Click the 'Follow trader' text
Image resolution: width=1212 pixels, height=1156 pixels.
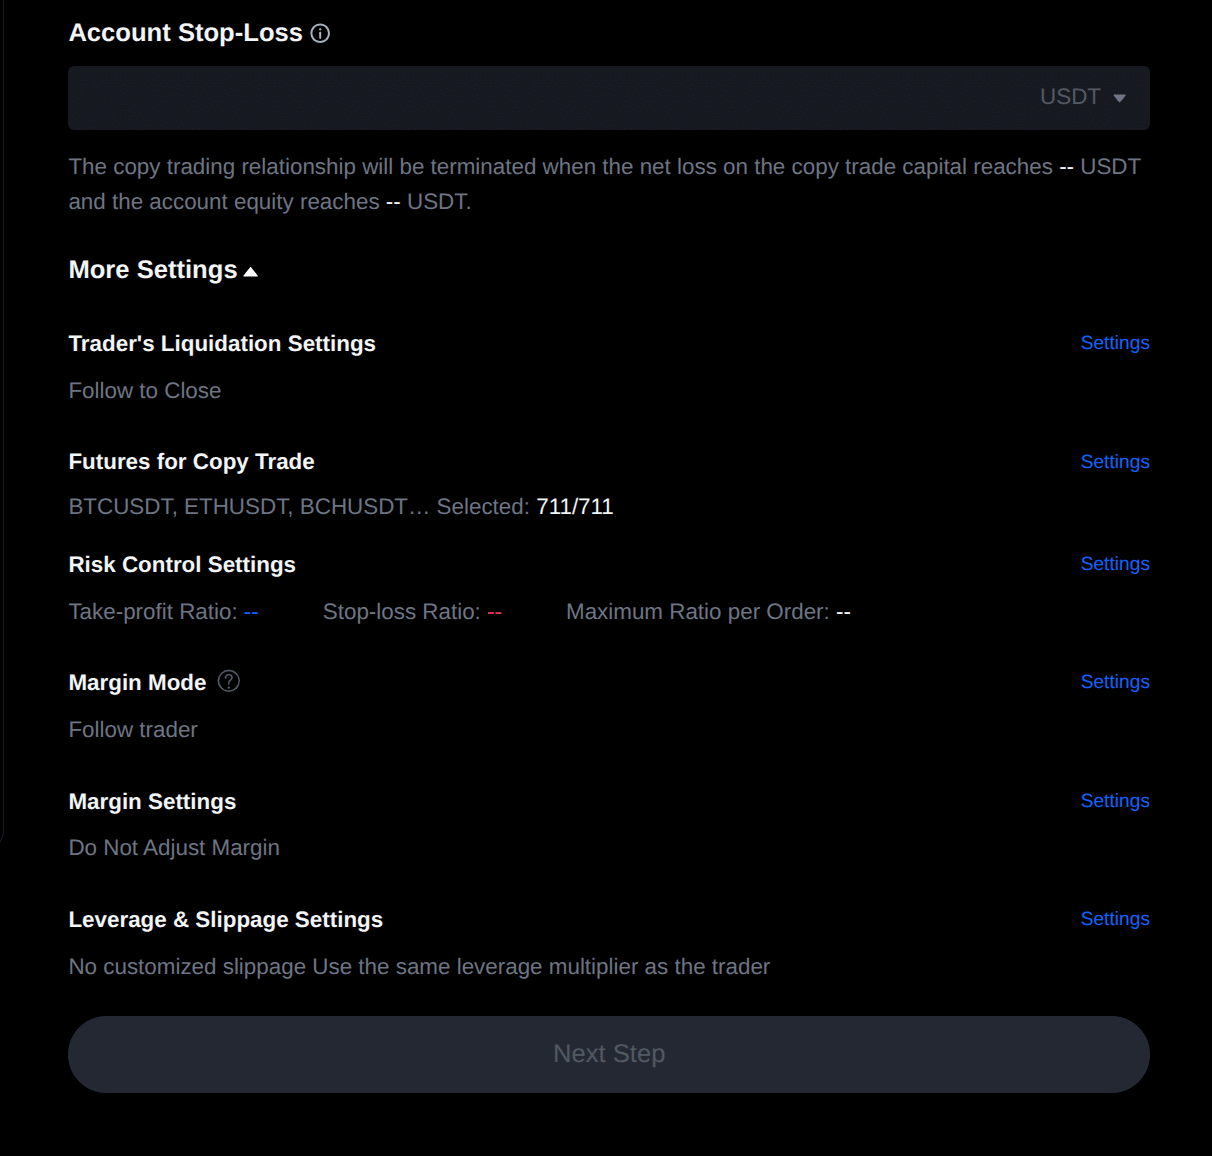tap(133, 730)
